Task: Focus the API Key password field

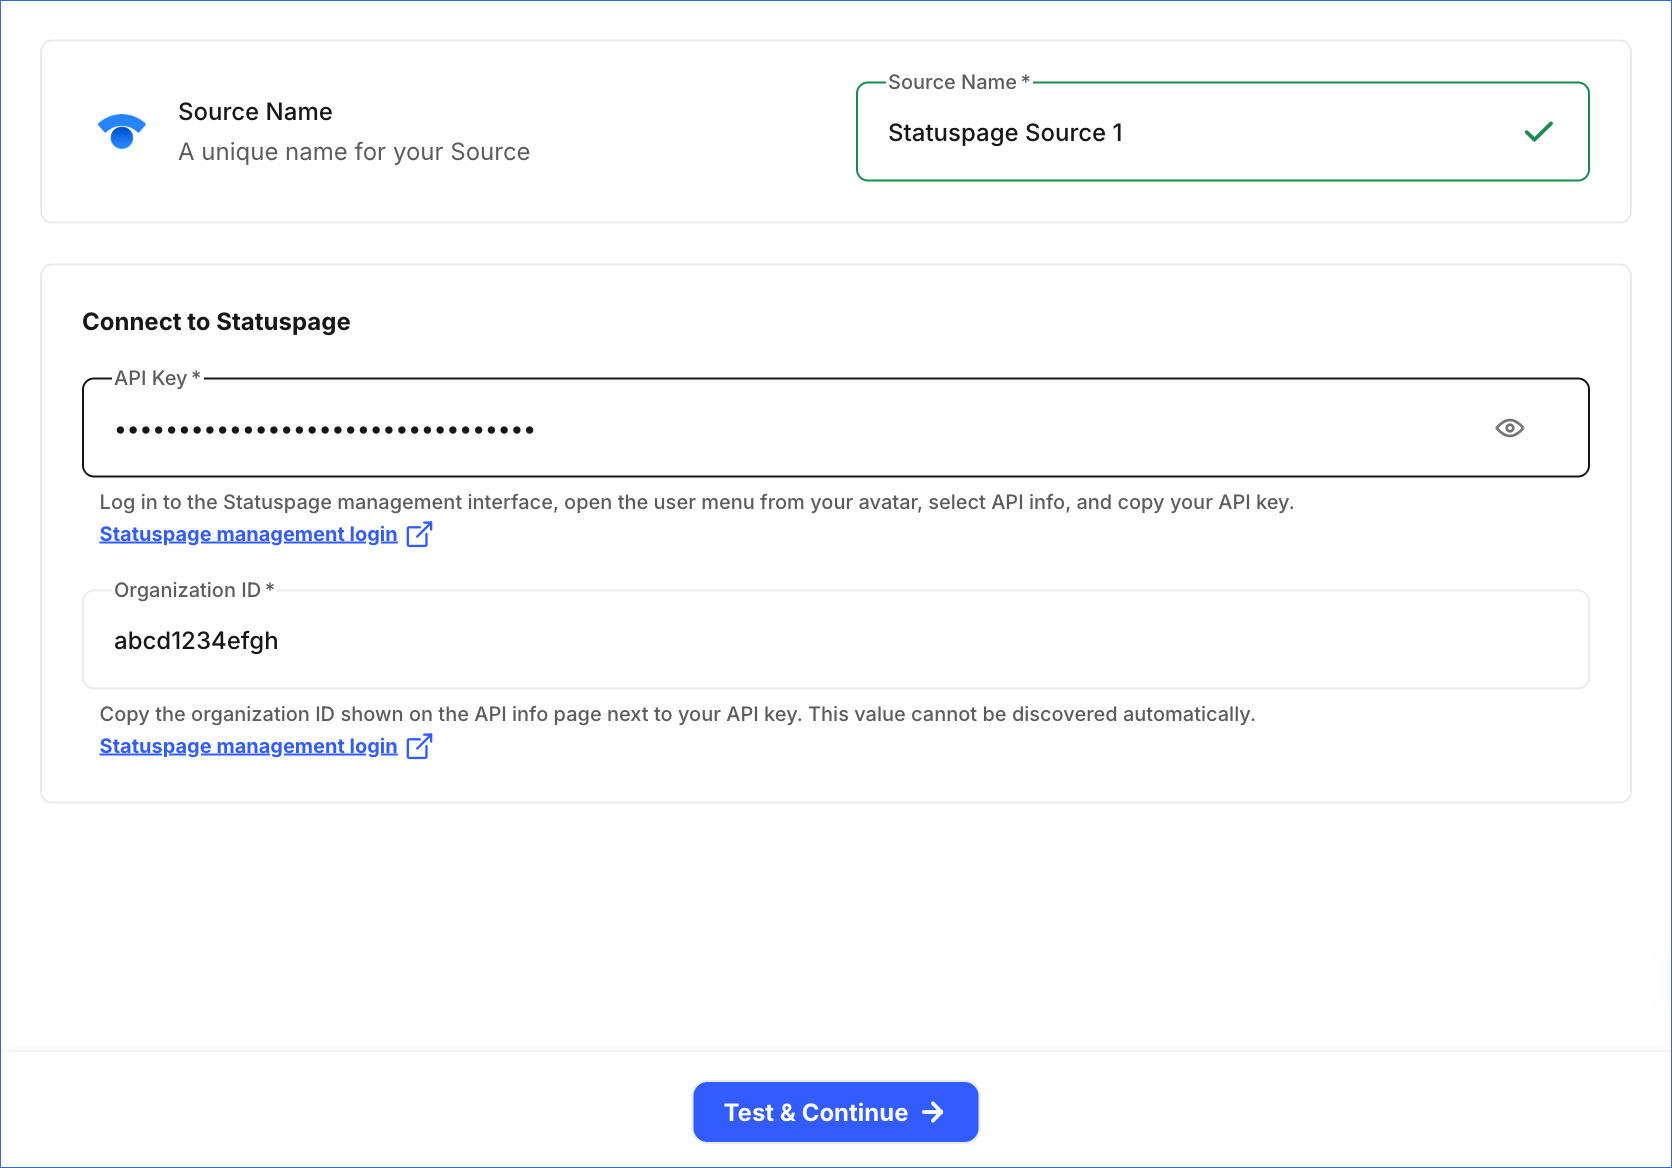Action: pyautogui.click(x=835, y=428)
